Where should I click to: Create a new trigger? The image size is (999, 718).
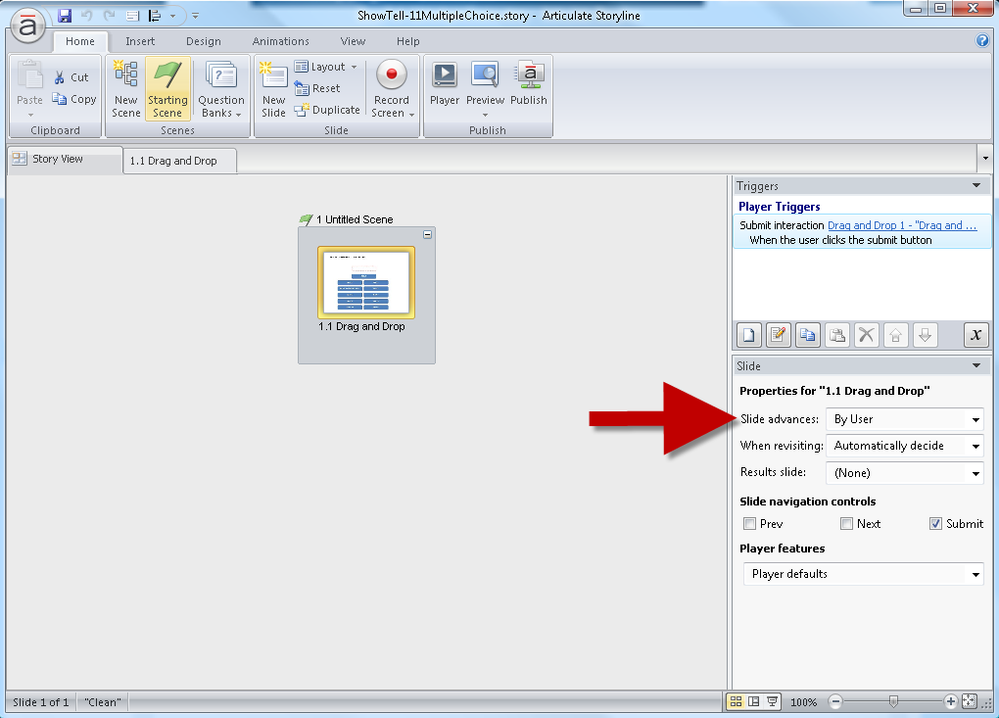tap(749, 334)
